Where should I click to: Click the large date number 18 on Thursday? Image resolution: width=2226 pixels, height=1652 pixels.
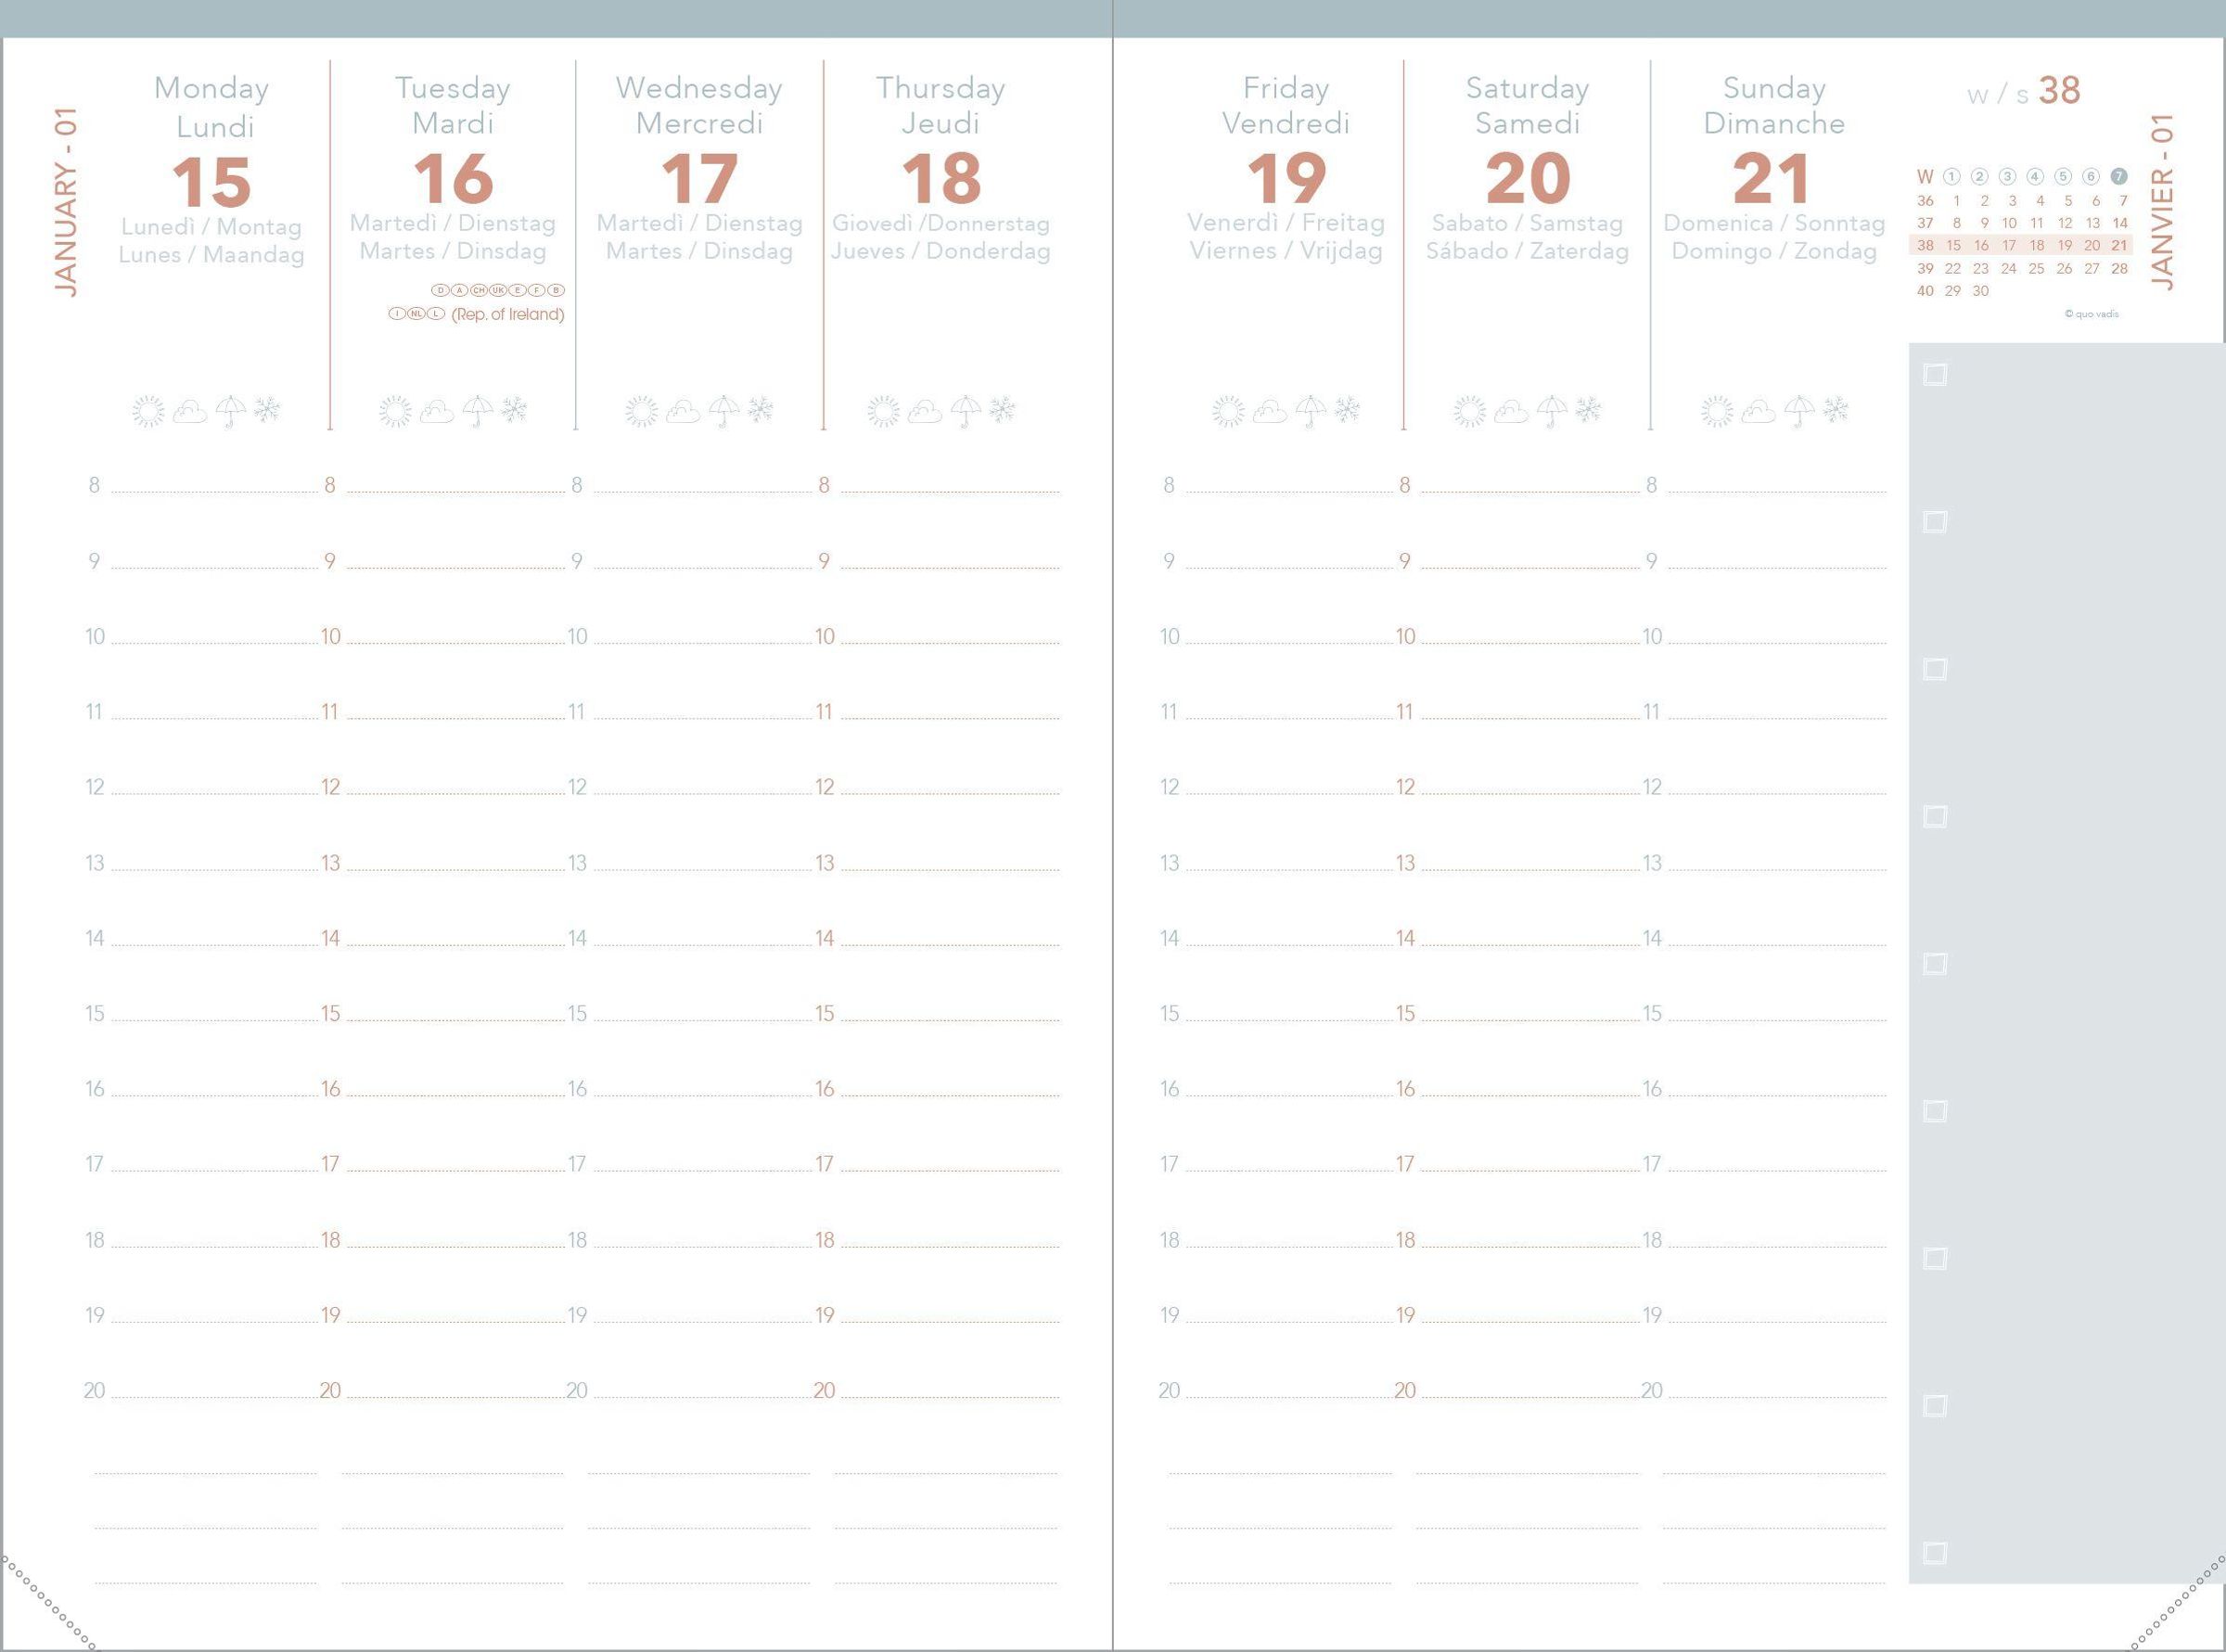click(x=940, y=178)
